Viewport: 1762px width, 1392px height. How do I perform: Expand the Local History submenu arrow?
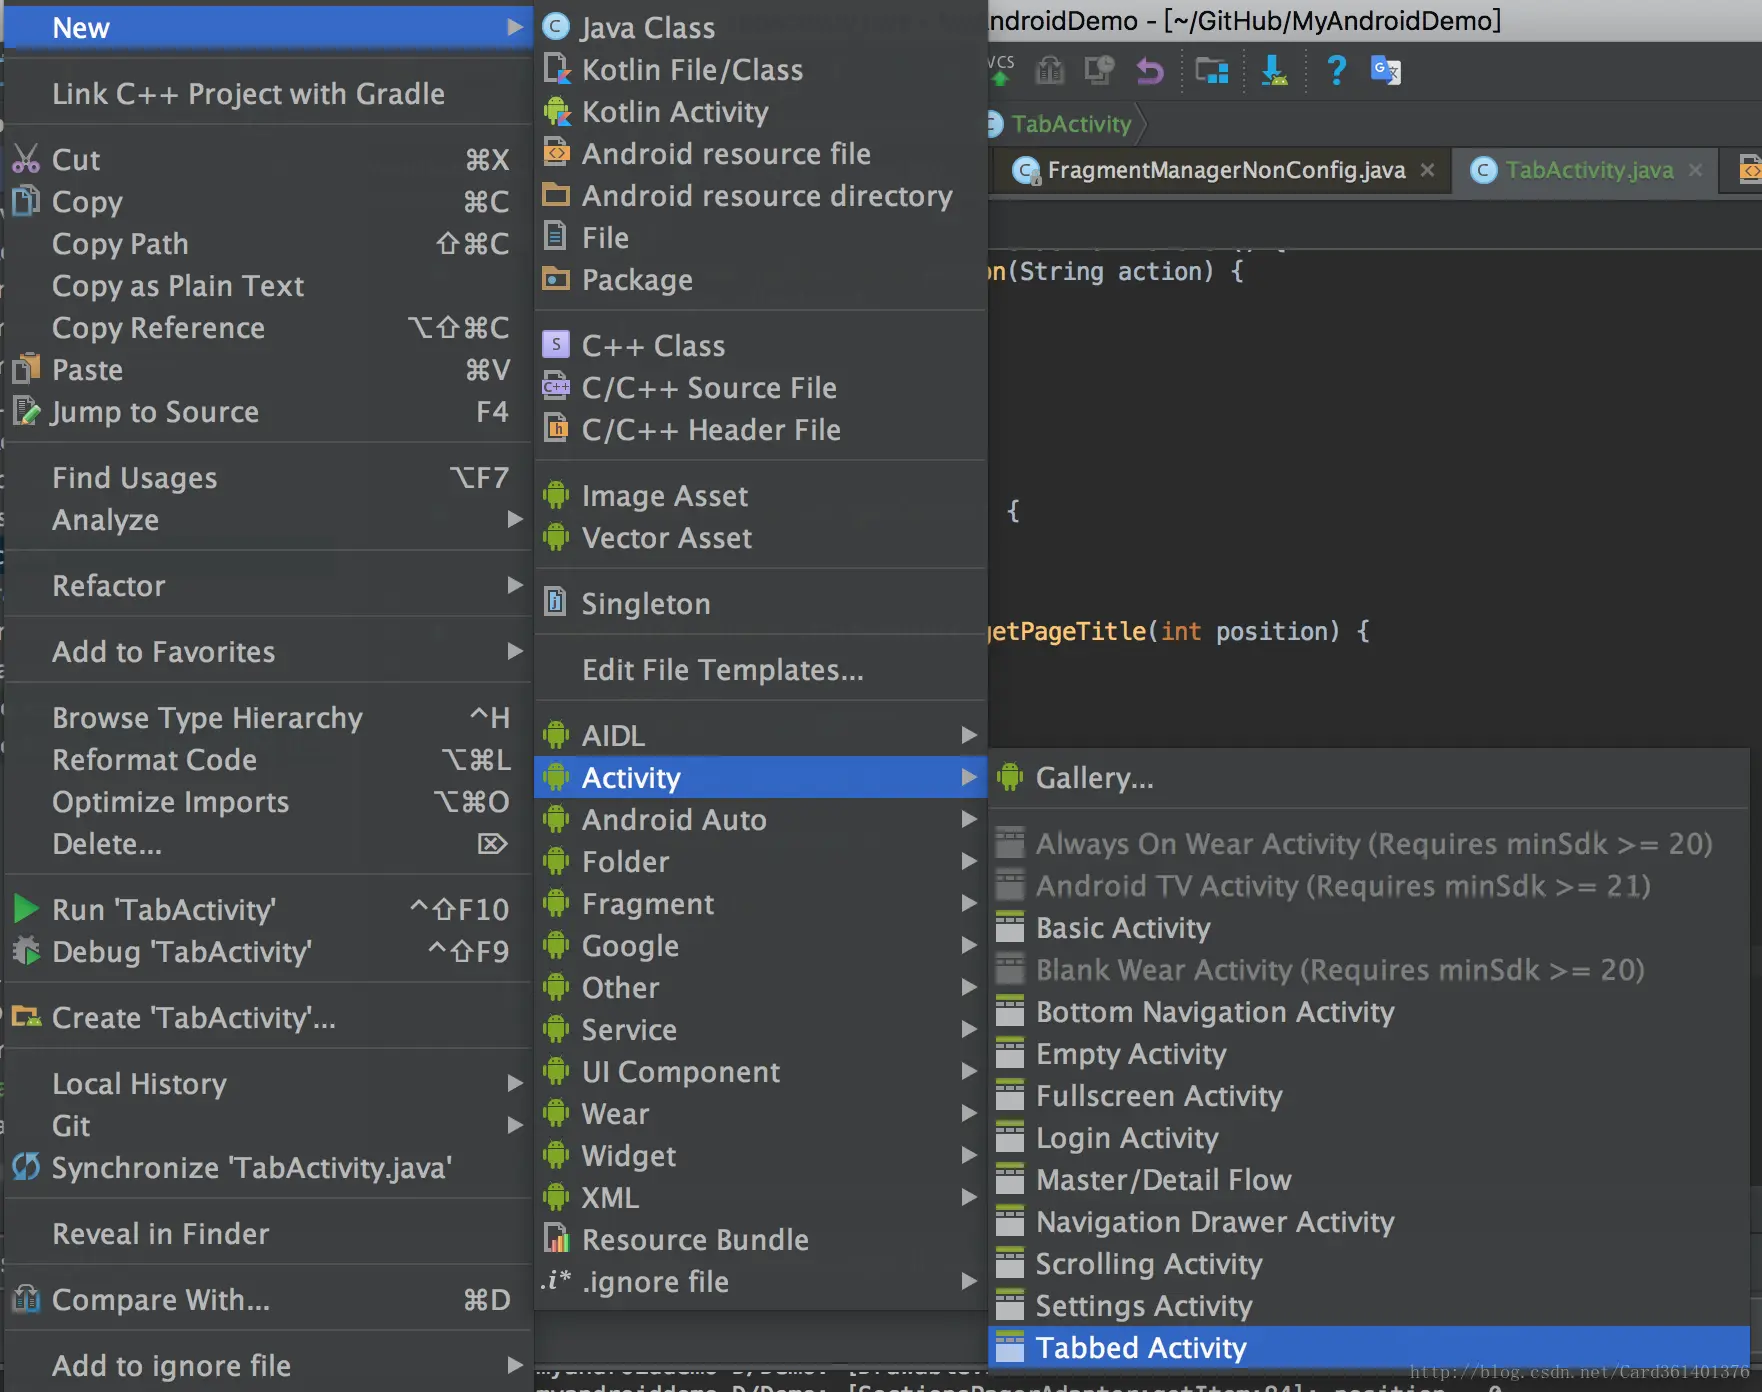click(514, 1083)
